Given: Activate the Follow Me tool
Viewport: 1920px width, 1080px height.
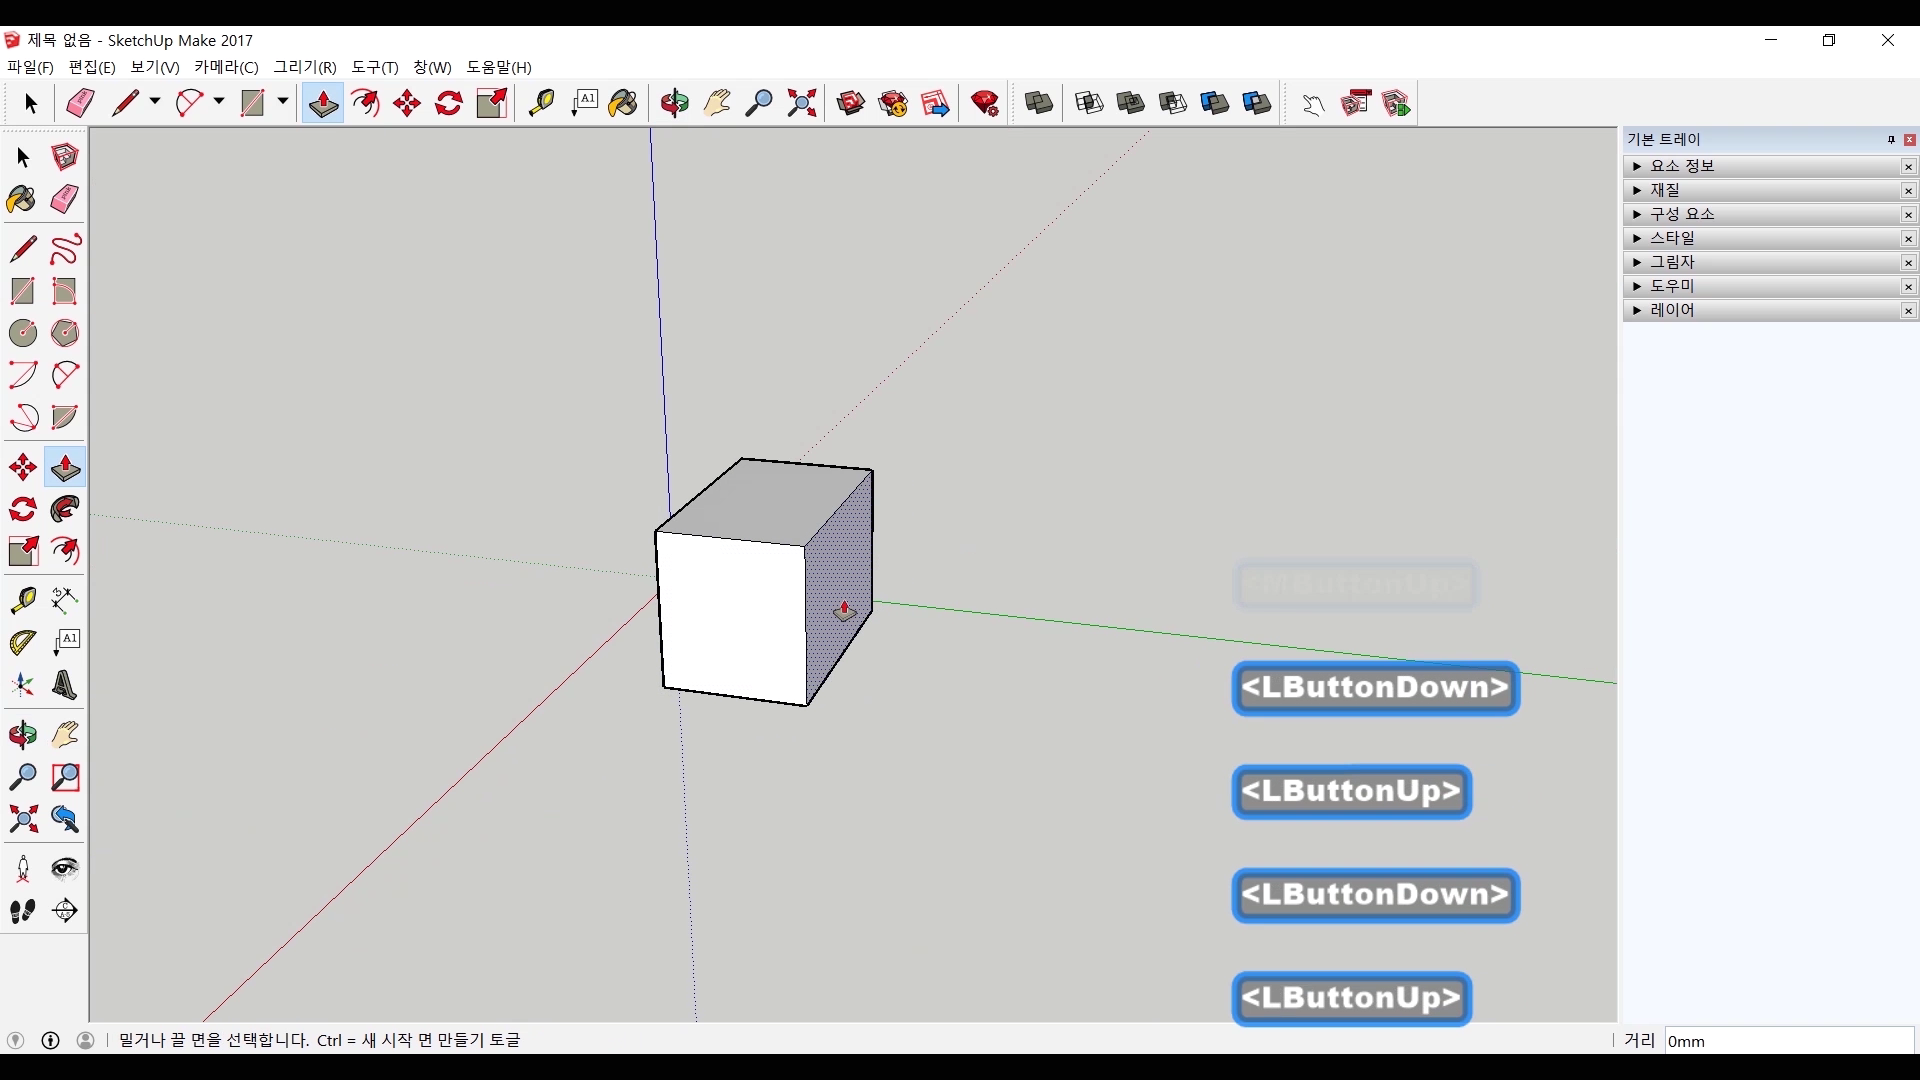Looking at the screenshot, I should coord(65,509).
